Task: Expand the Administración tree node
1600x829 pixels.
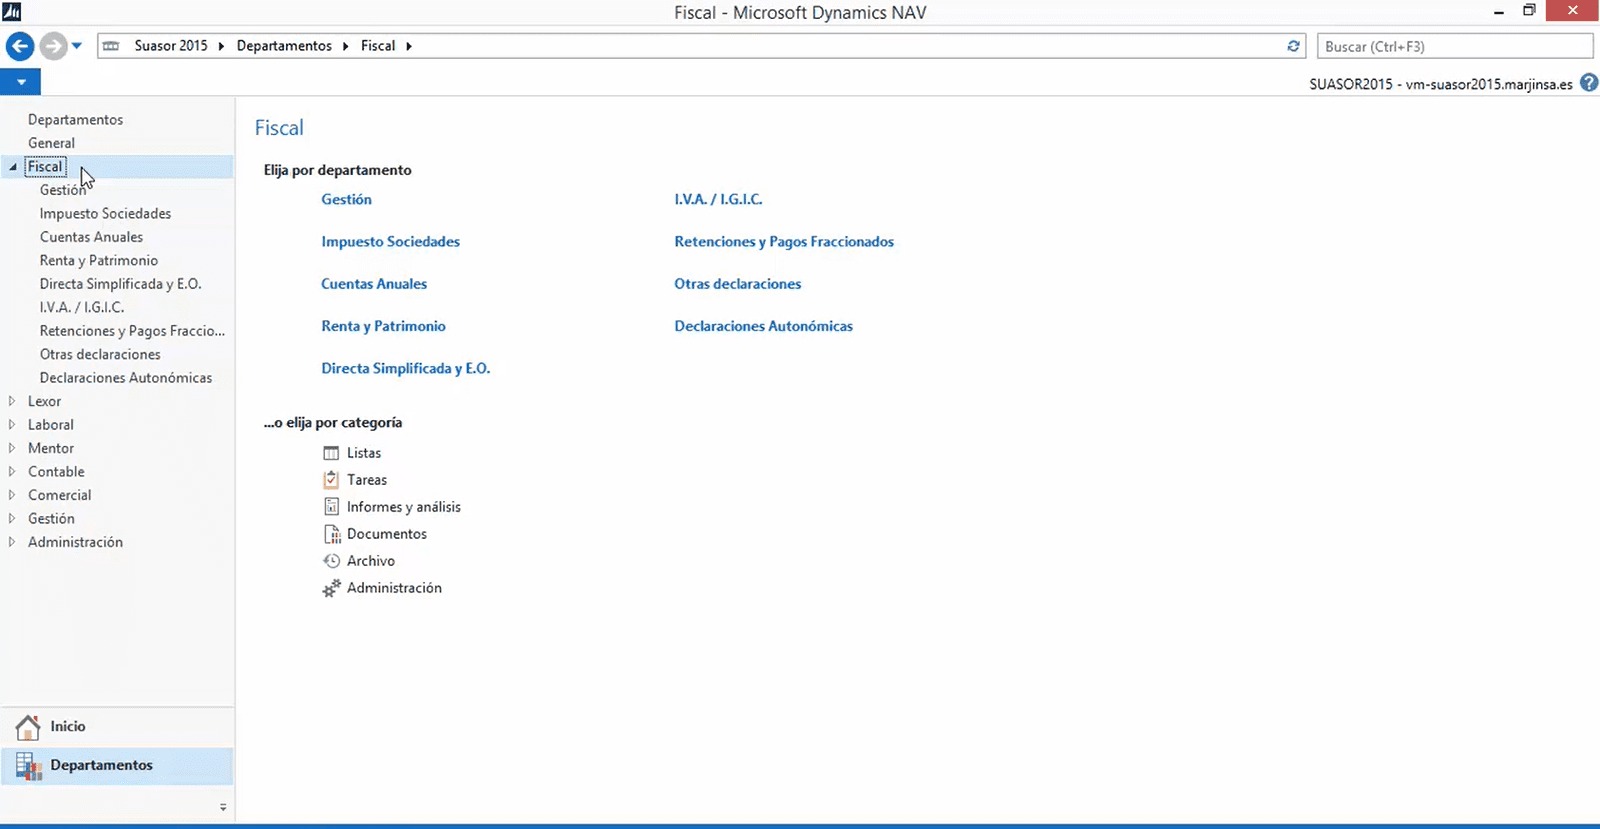Action: click(12, 542)
